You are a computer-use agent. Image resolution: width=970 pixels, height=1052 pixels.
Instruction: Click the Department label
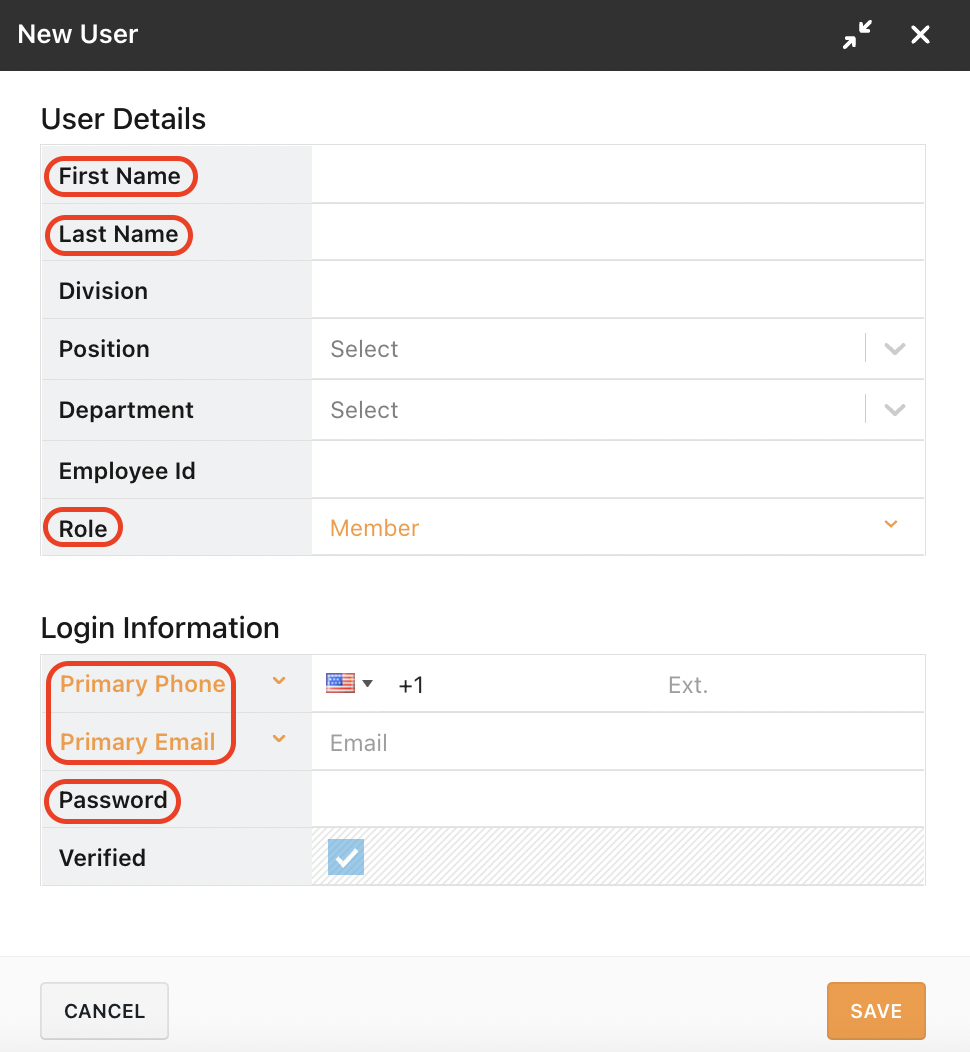[x=126, y=410]
